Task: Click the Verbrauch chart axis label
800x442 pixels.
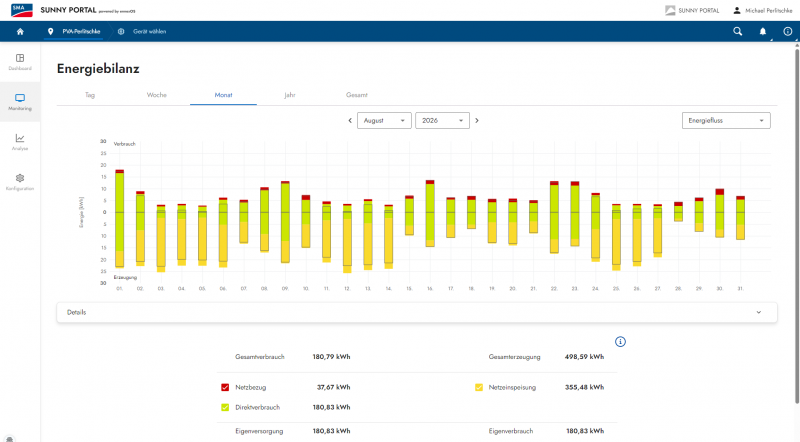Action: point(124,144)
